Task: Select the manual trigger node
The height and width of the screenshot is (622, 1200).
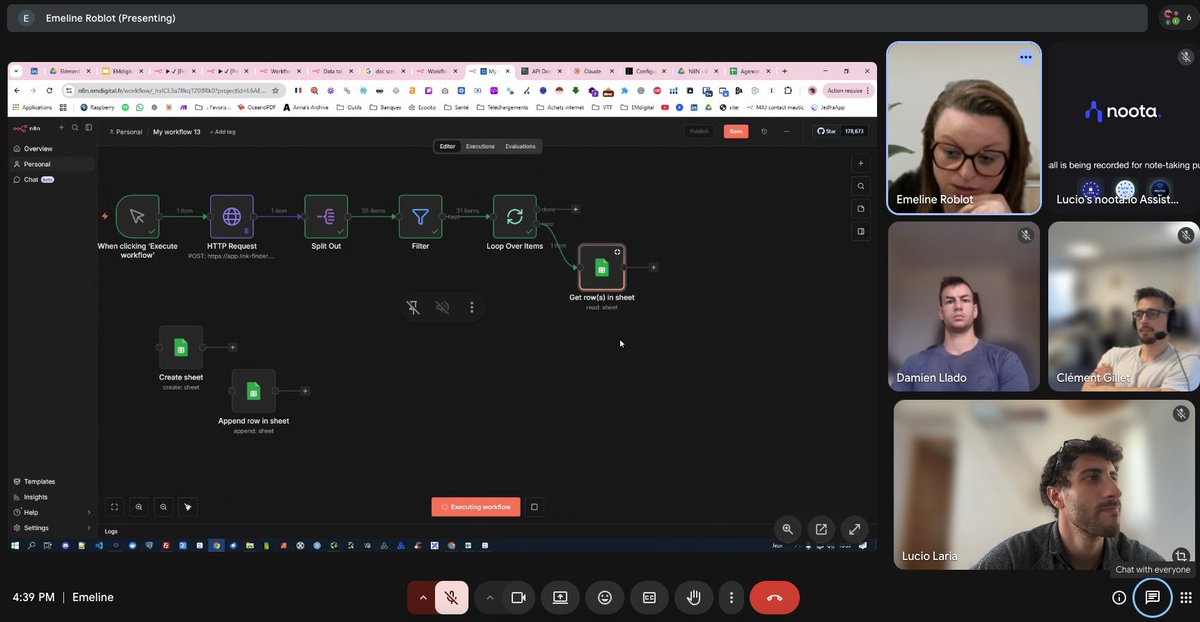Action: [137, 216]
